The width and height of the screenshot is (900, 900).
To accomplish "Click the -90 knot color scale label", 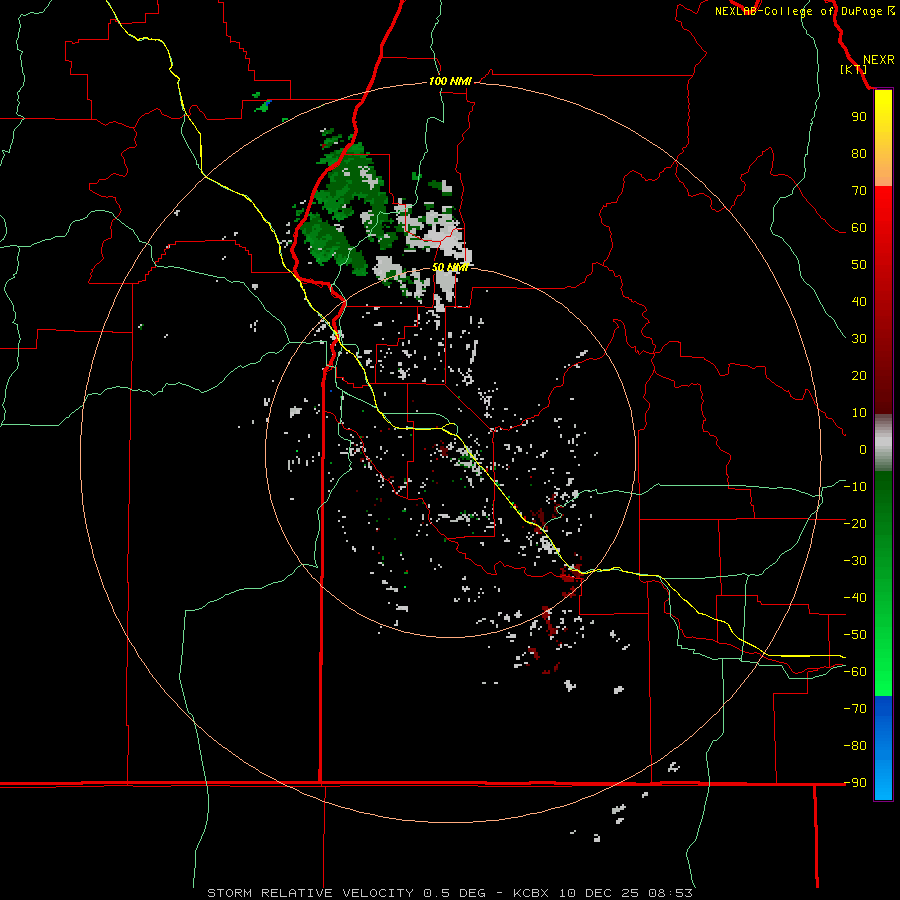I will (855, 783).
